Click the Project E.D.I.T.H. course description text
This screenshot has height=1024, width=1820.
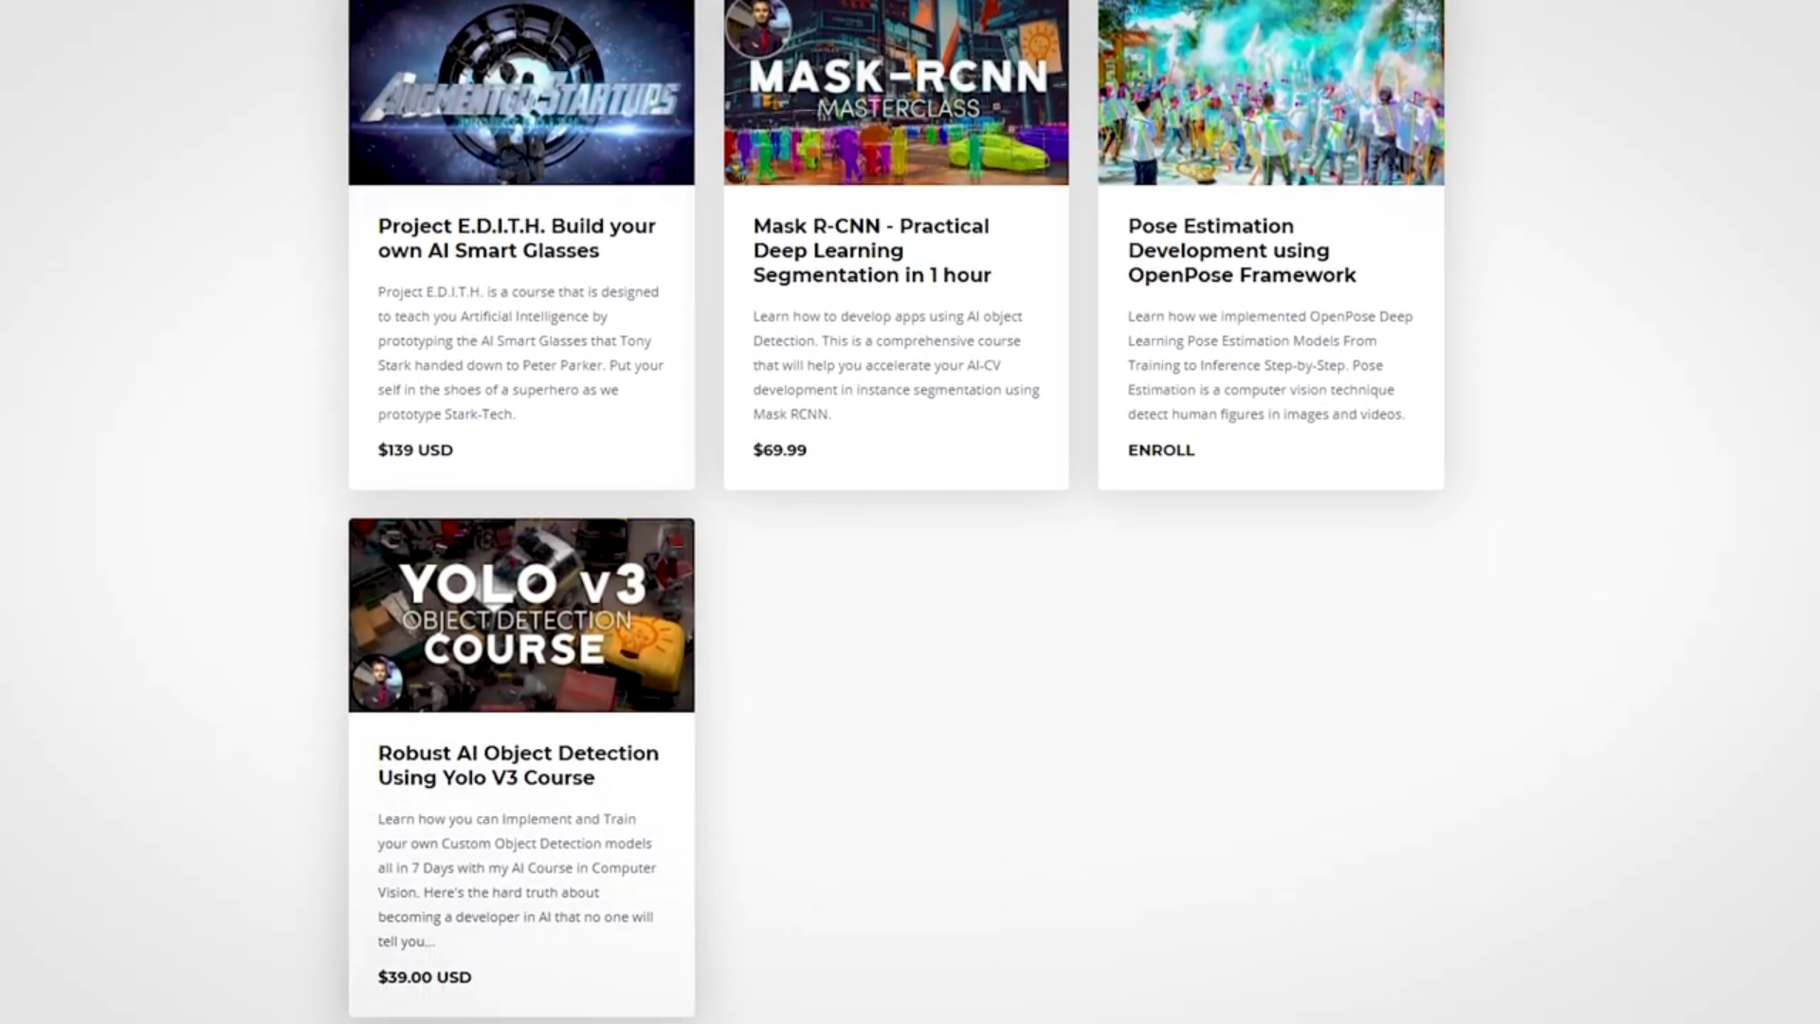click(521, 353)
